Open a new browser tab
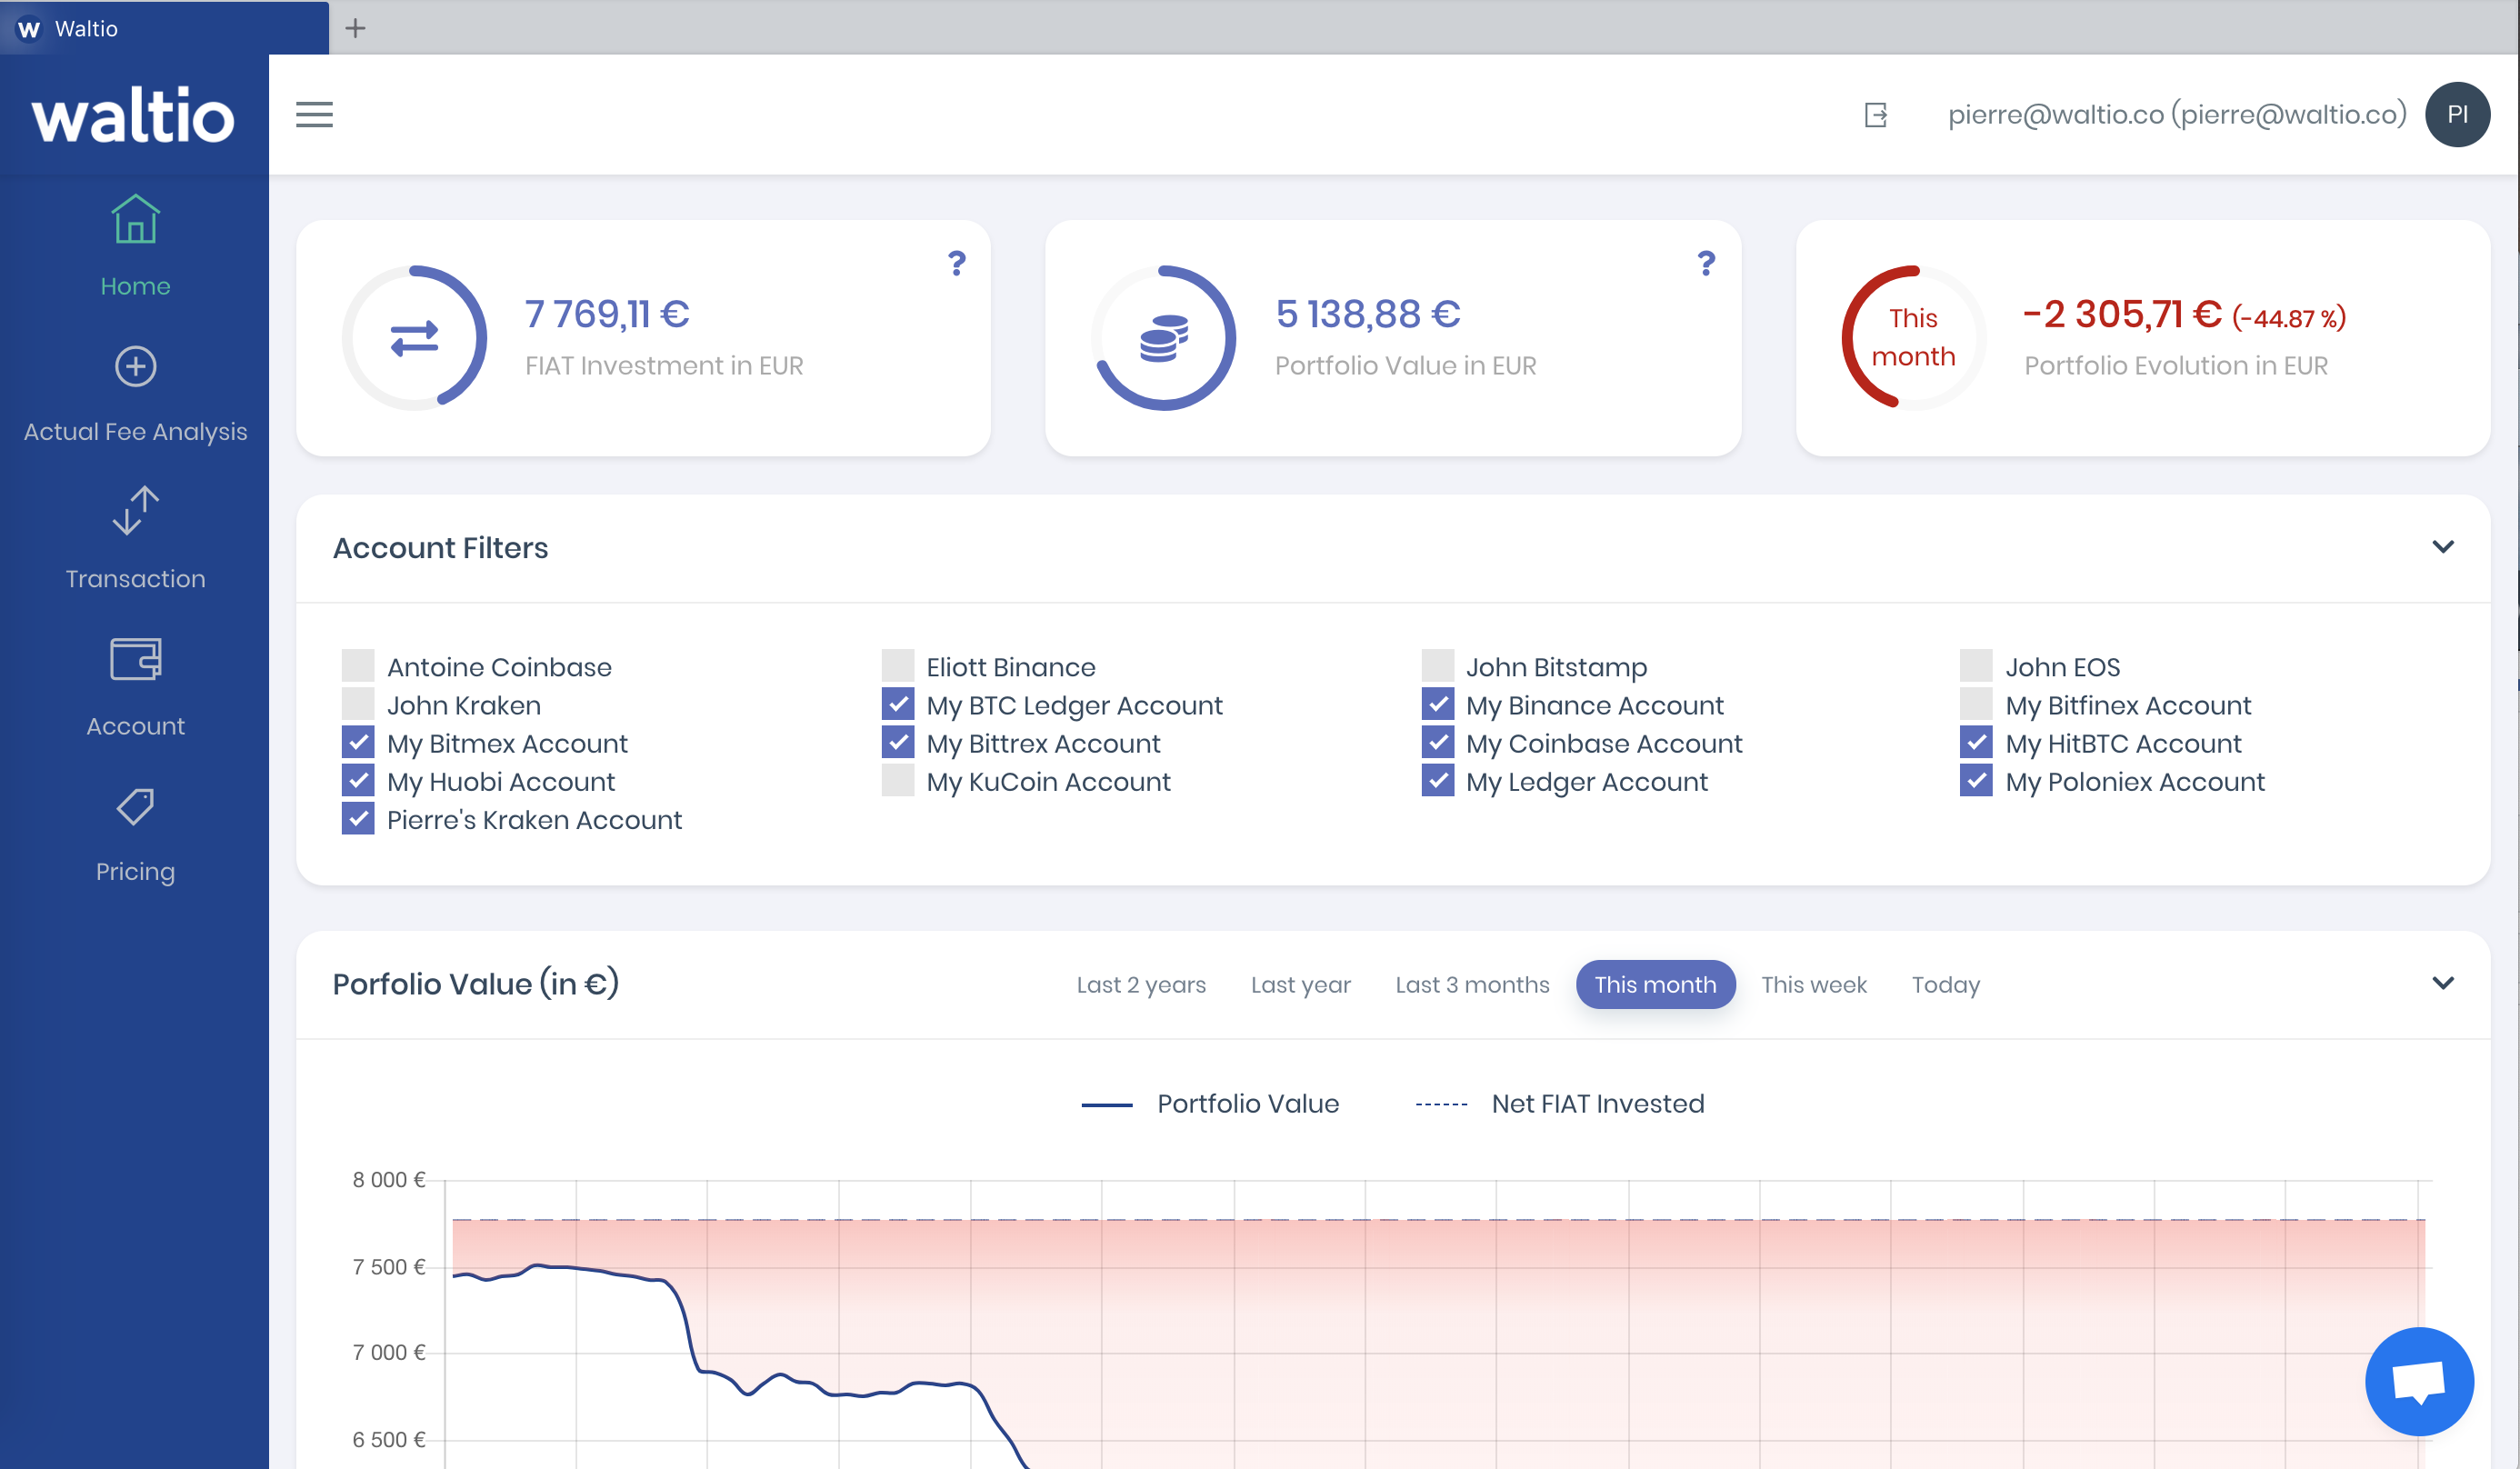 coord(355,28)
